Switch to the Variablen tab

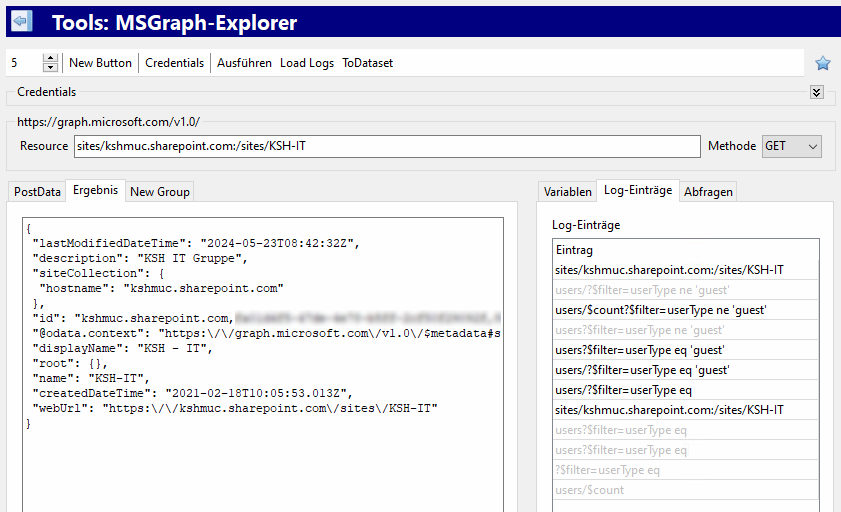pos(567,191)
